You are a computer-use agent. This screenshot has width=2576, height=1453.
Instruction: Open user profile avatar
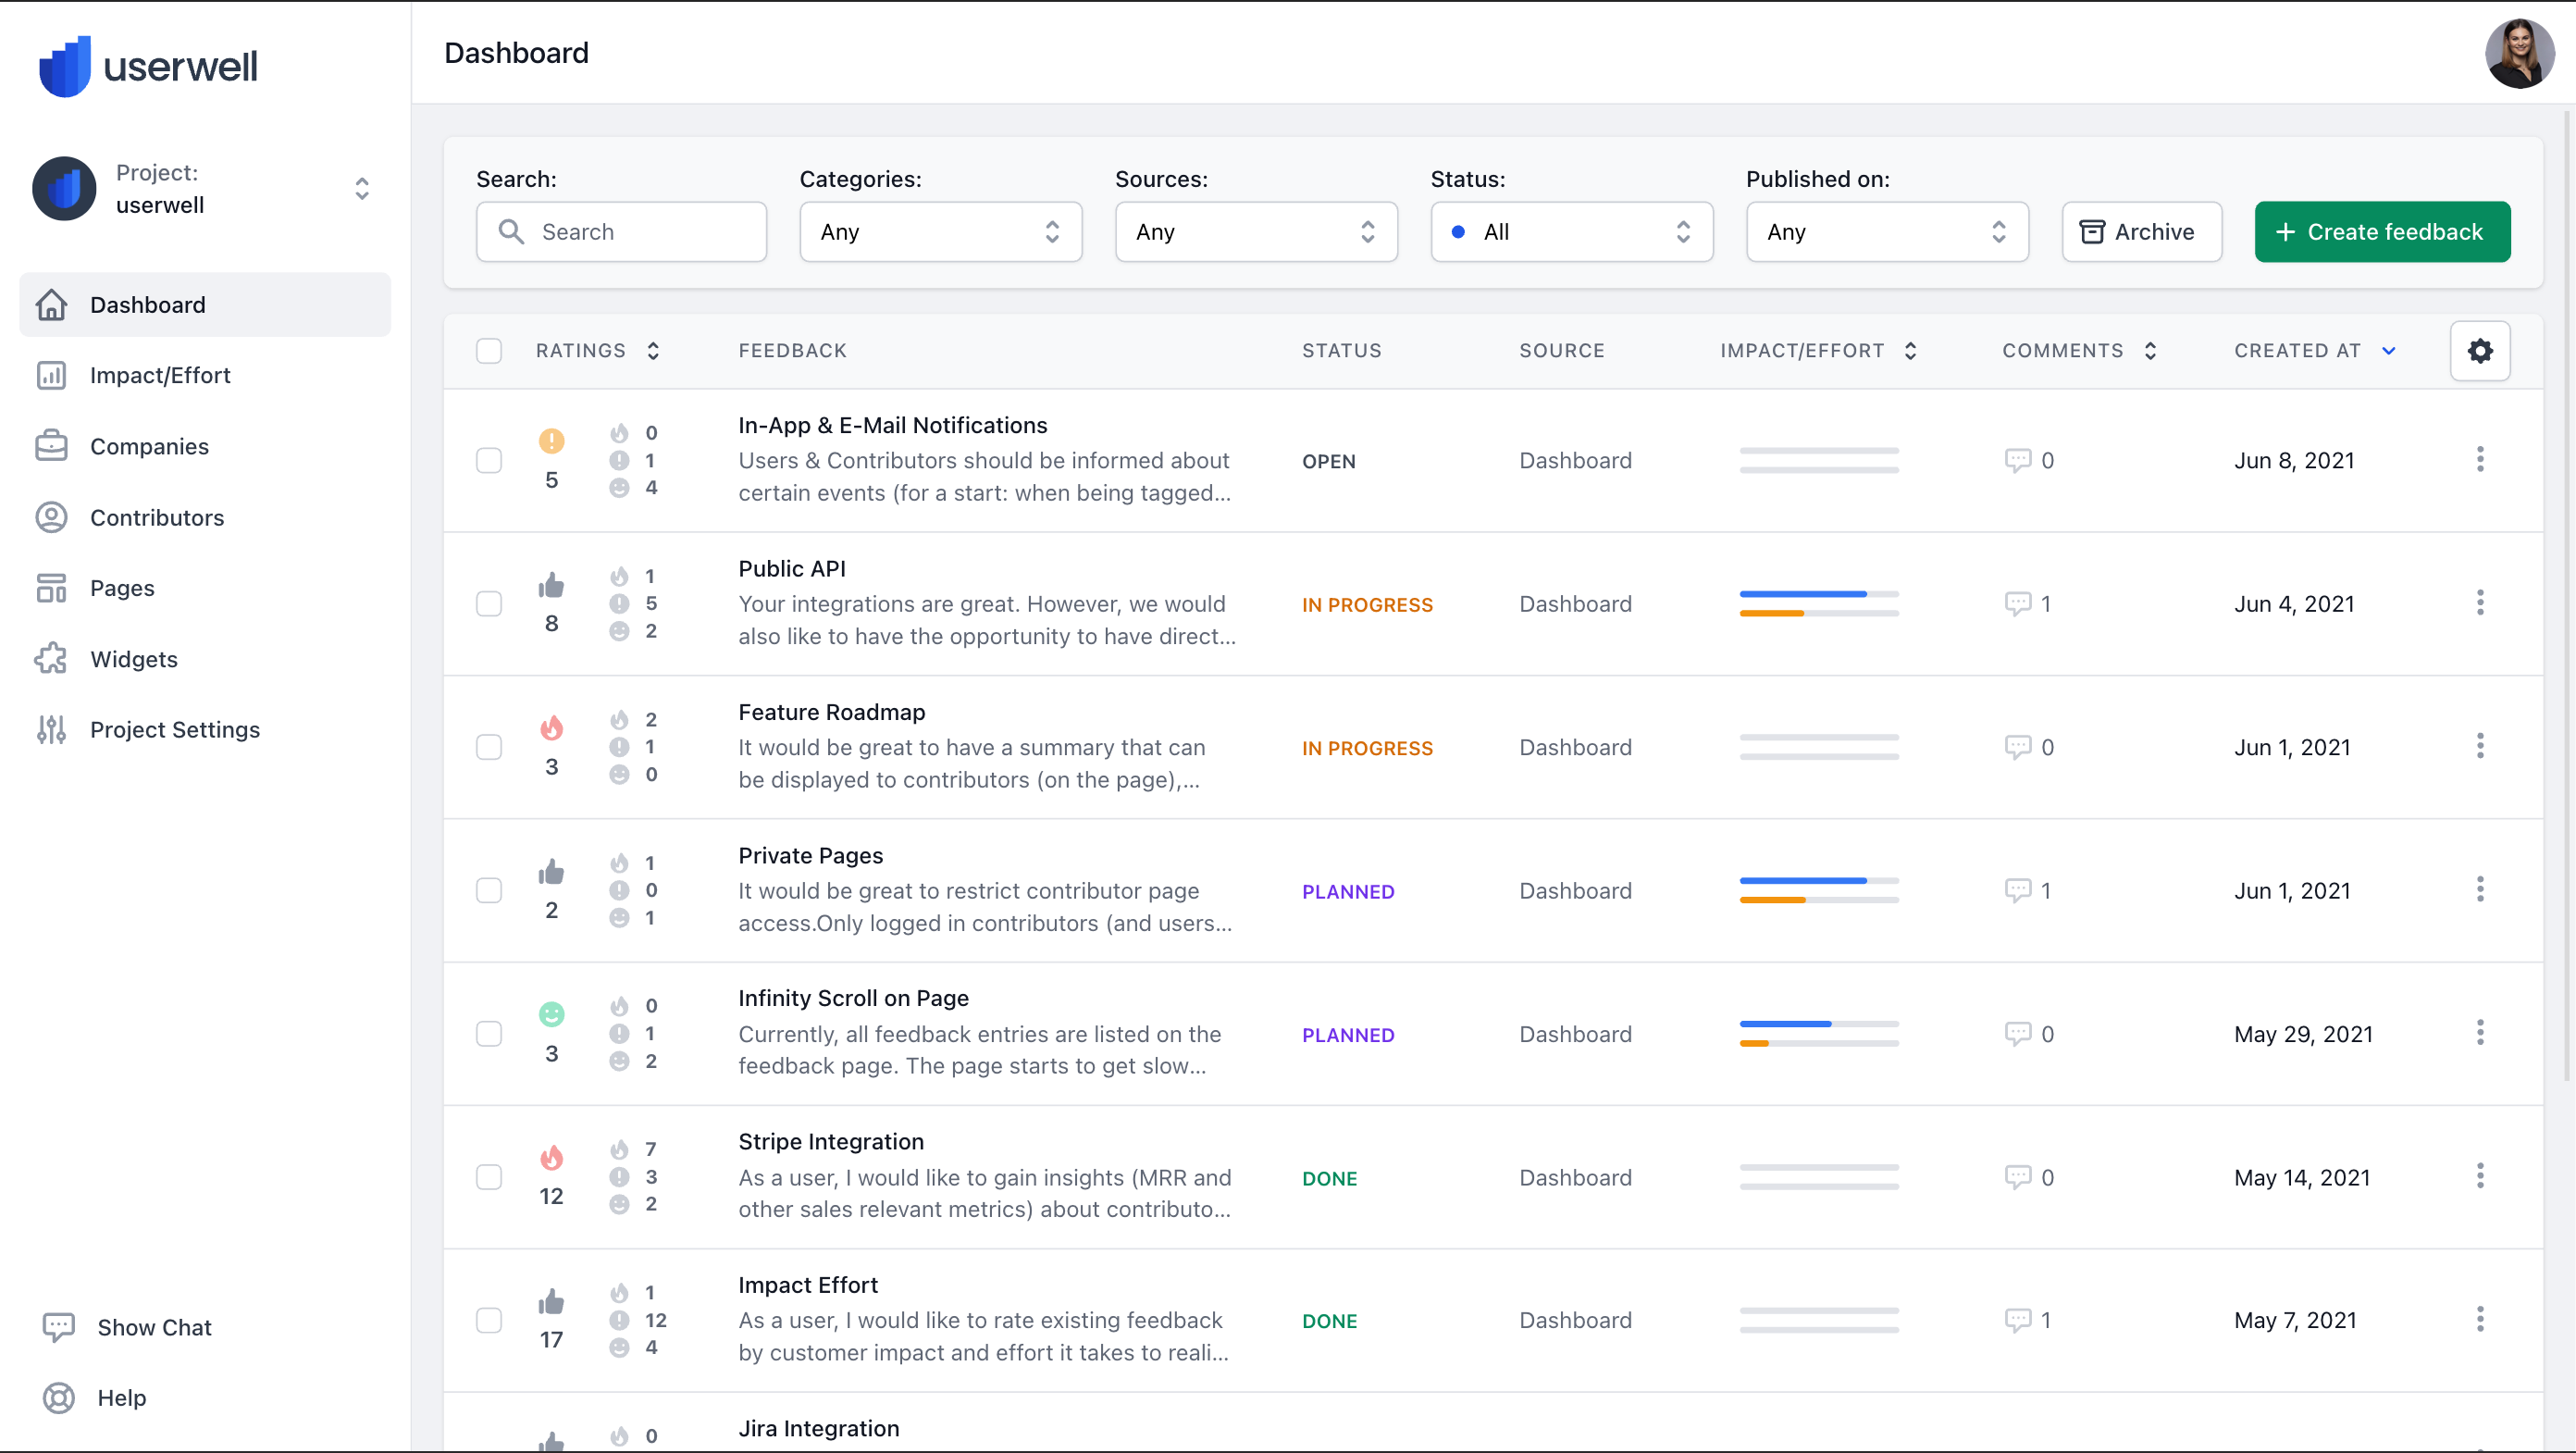[x=2518, y=53]
